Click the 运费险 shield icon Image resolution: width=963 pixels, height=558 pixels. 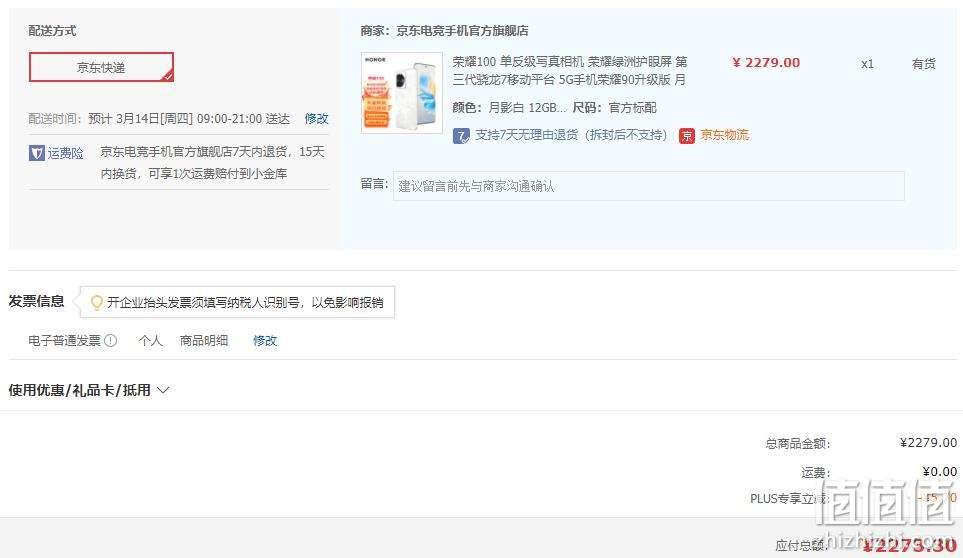coord(36,153)
